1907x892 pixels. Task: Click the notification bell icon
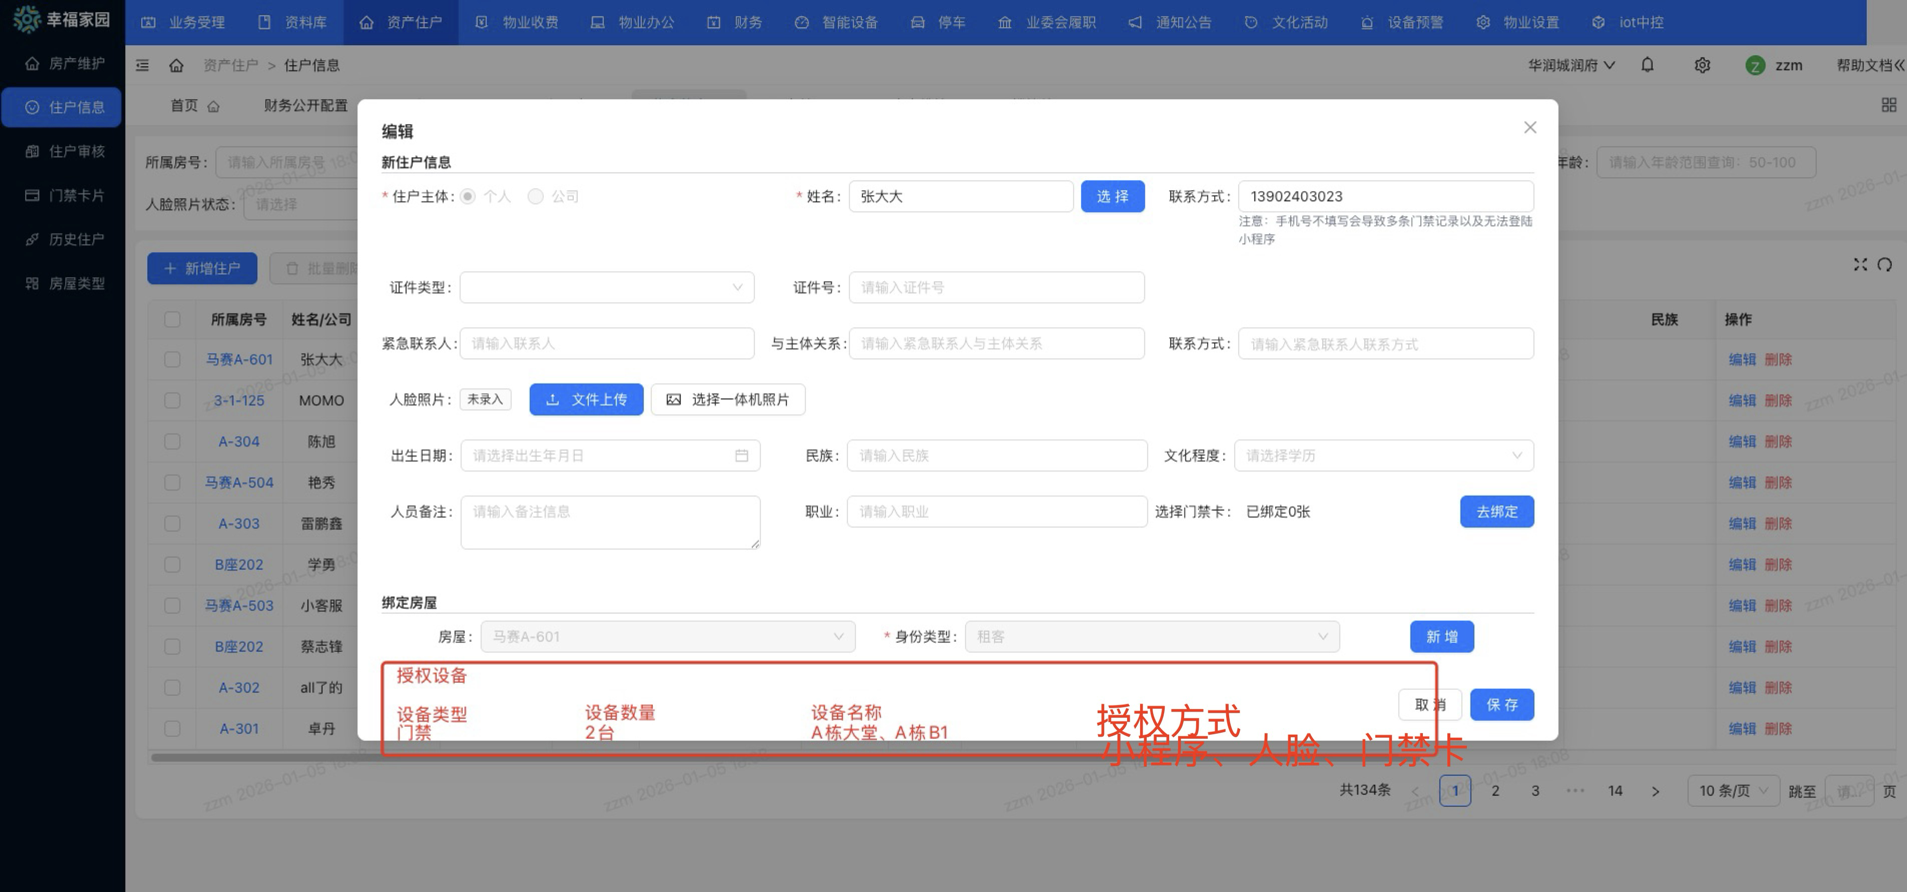(1647, 65)
